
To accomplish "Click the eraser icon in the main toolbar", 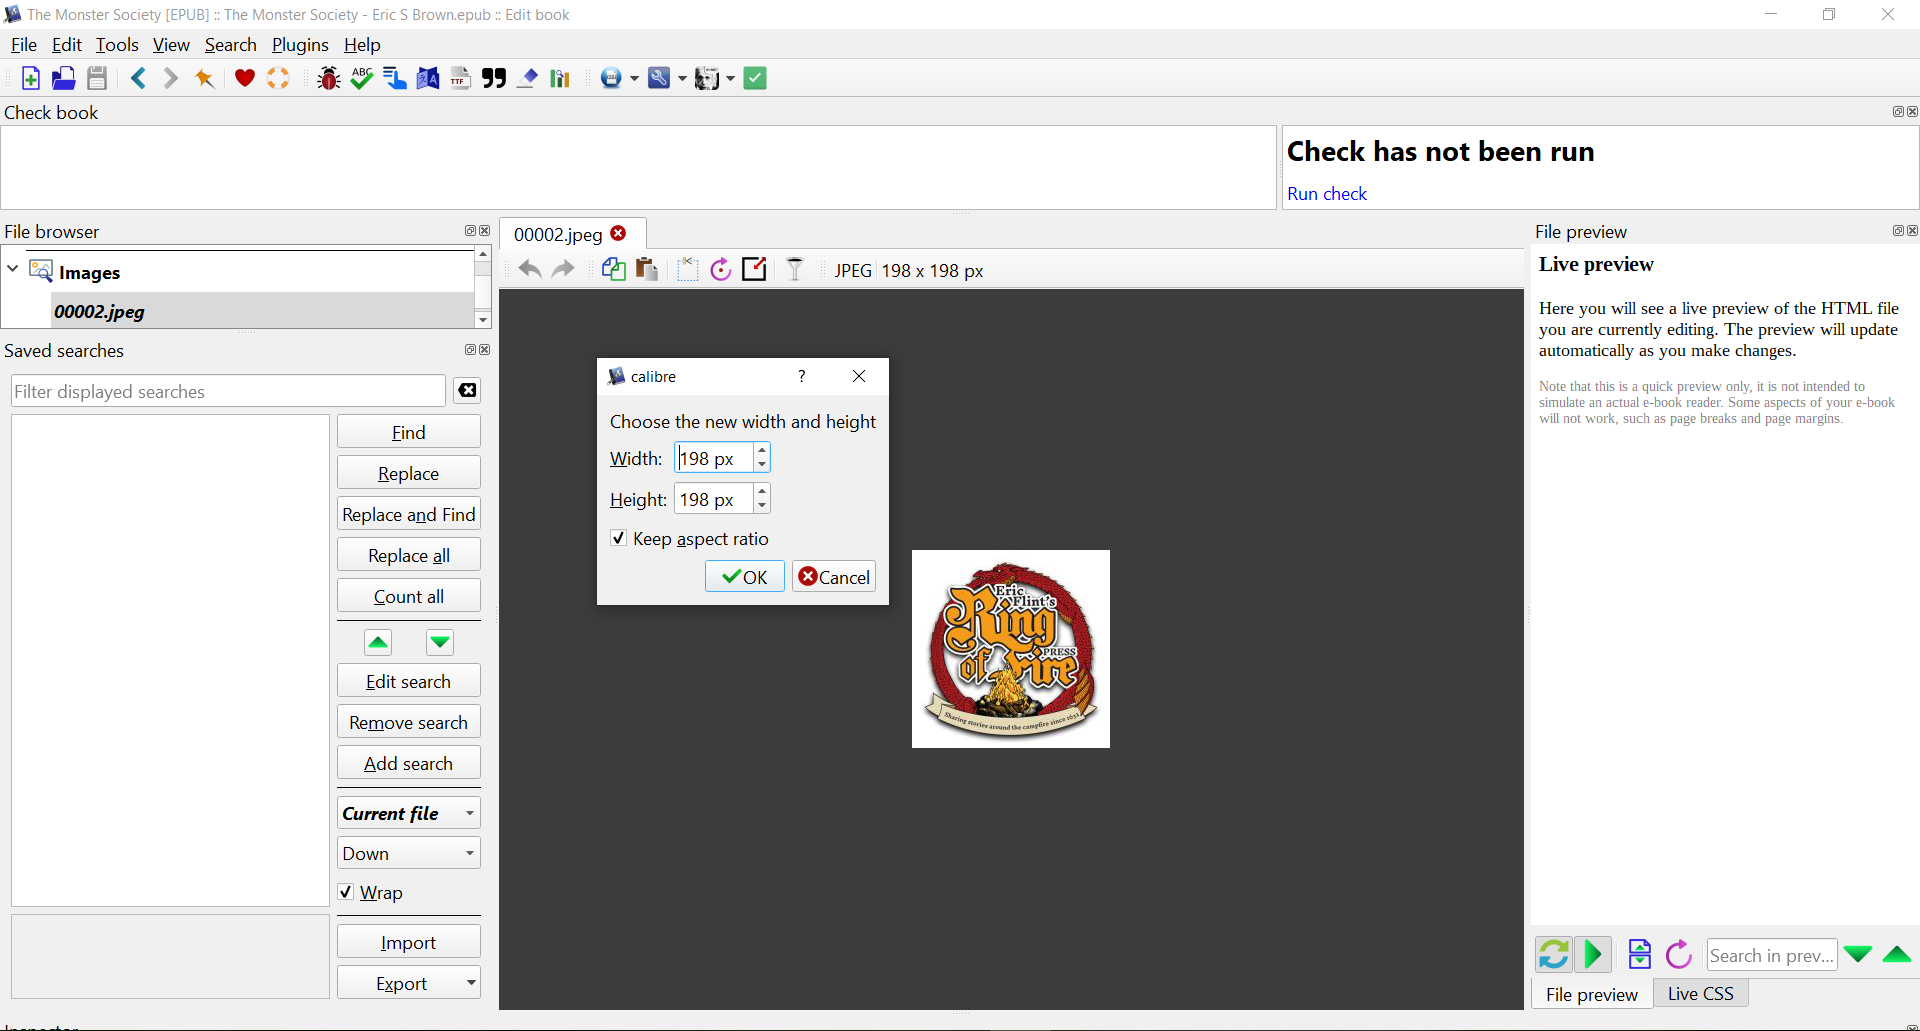I will [x=527, y=78].
